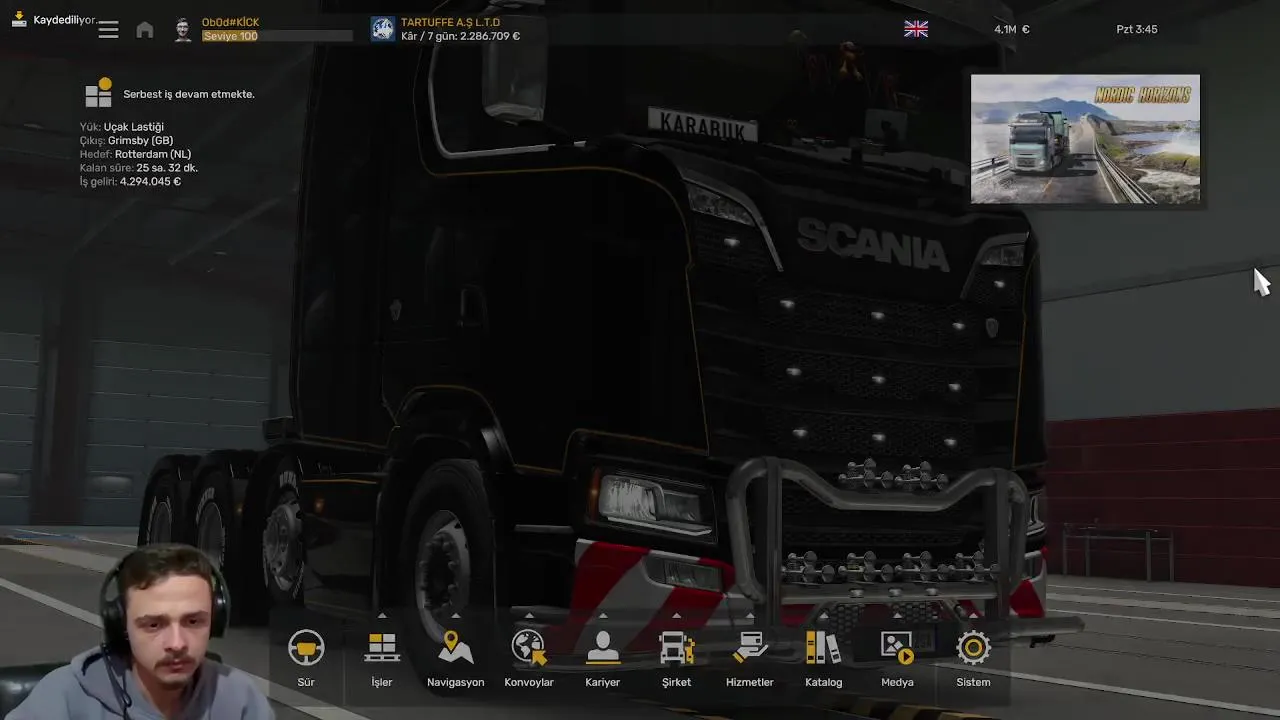
Task: Open the Katalog catalog icon
Action: tap(824, 648)
